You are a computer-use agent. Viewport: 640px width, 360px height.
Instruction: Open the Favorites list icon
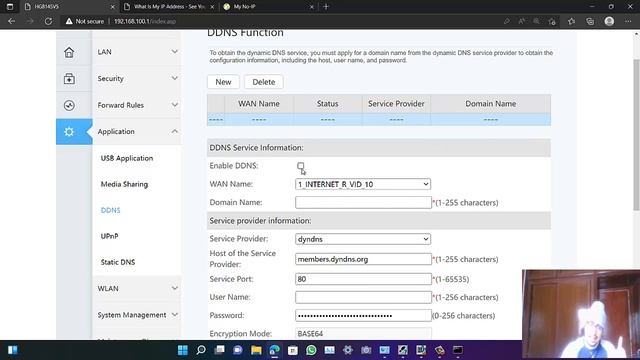coord(571,21)
